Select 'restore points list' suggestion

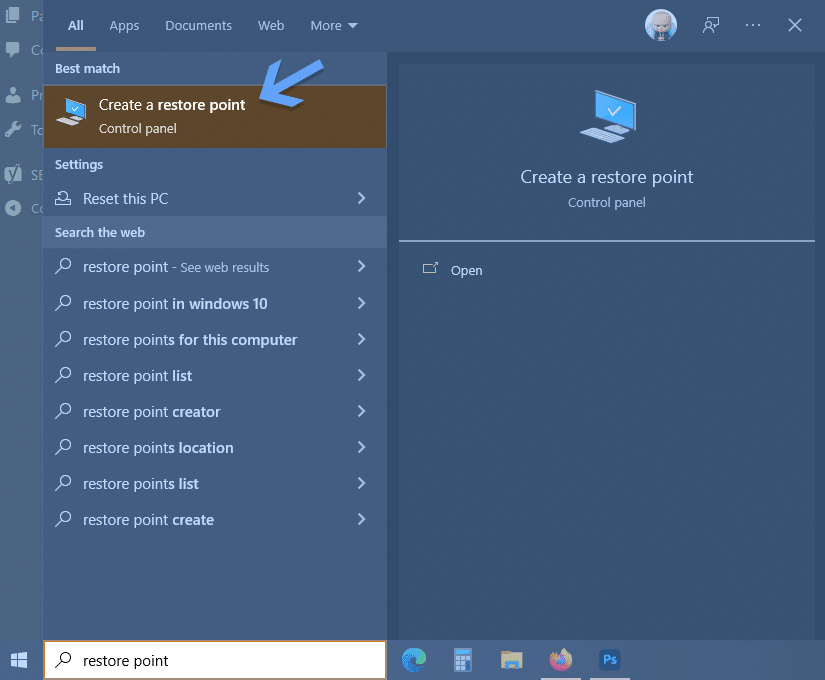coord(215,483)
